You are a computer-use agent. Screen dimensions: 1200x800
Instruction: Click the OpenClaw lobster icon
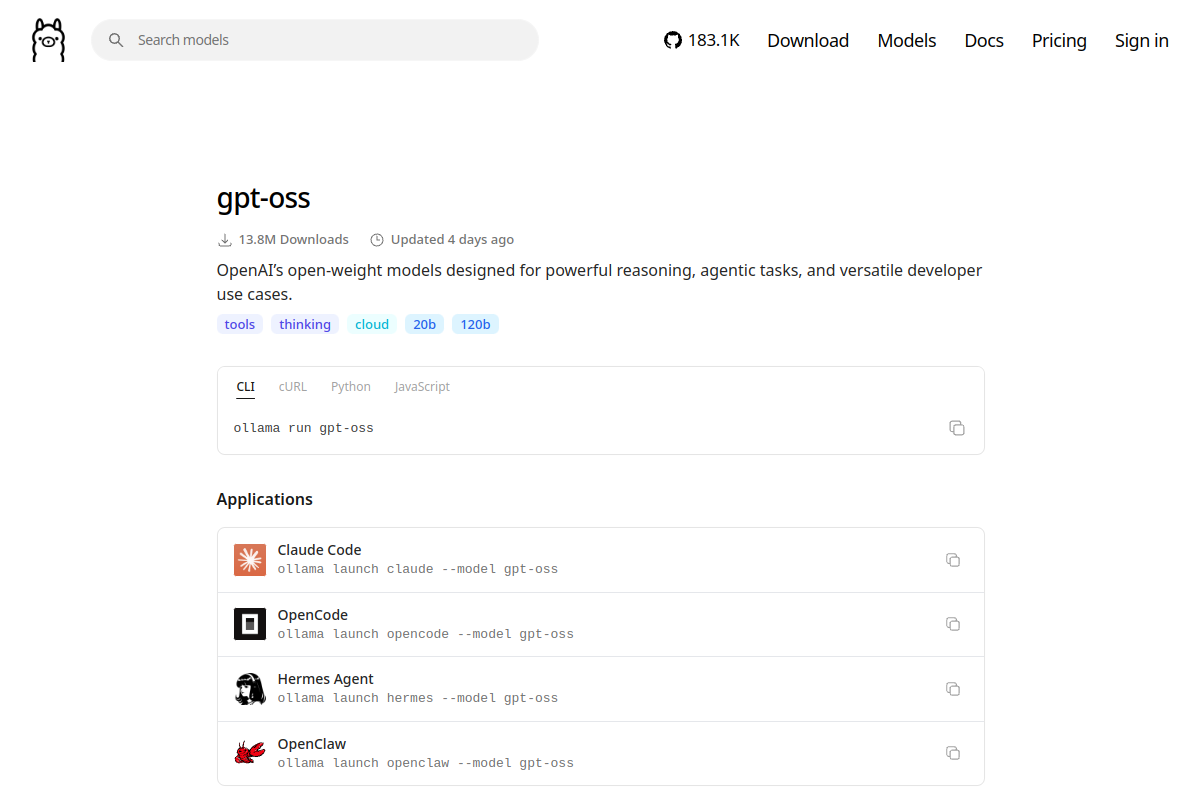click(x=250, y=753)
